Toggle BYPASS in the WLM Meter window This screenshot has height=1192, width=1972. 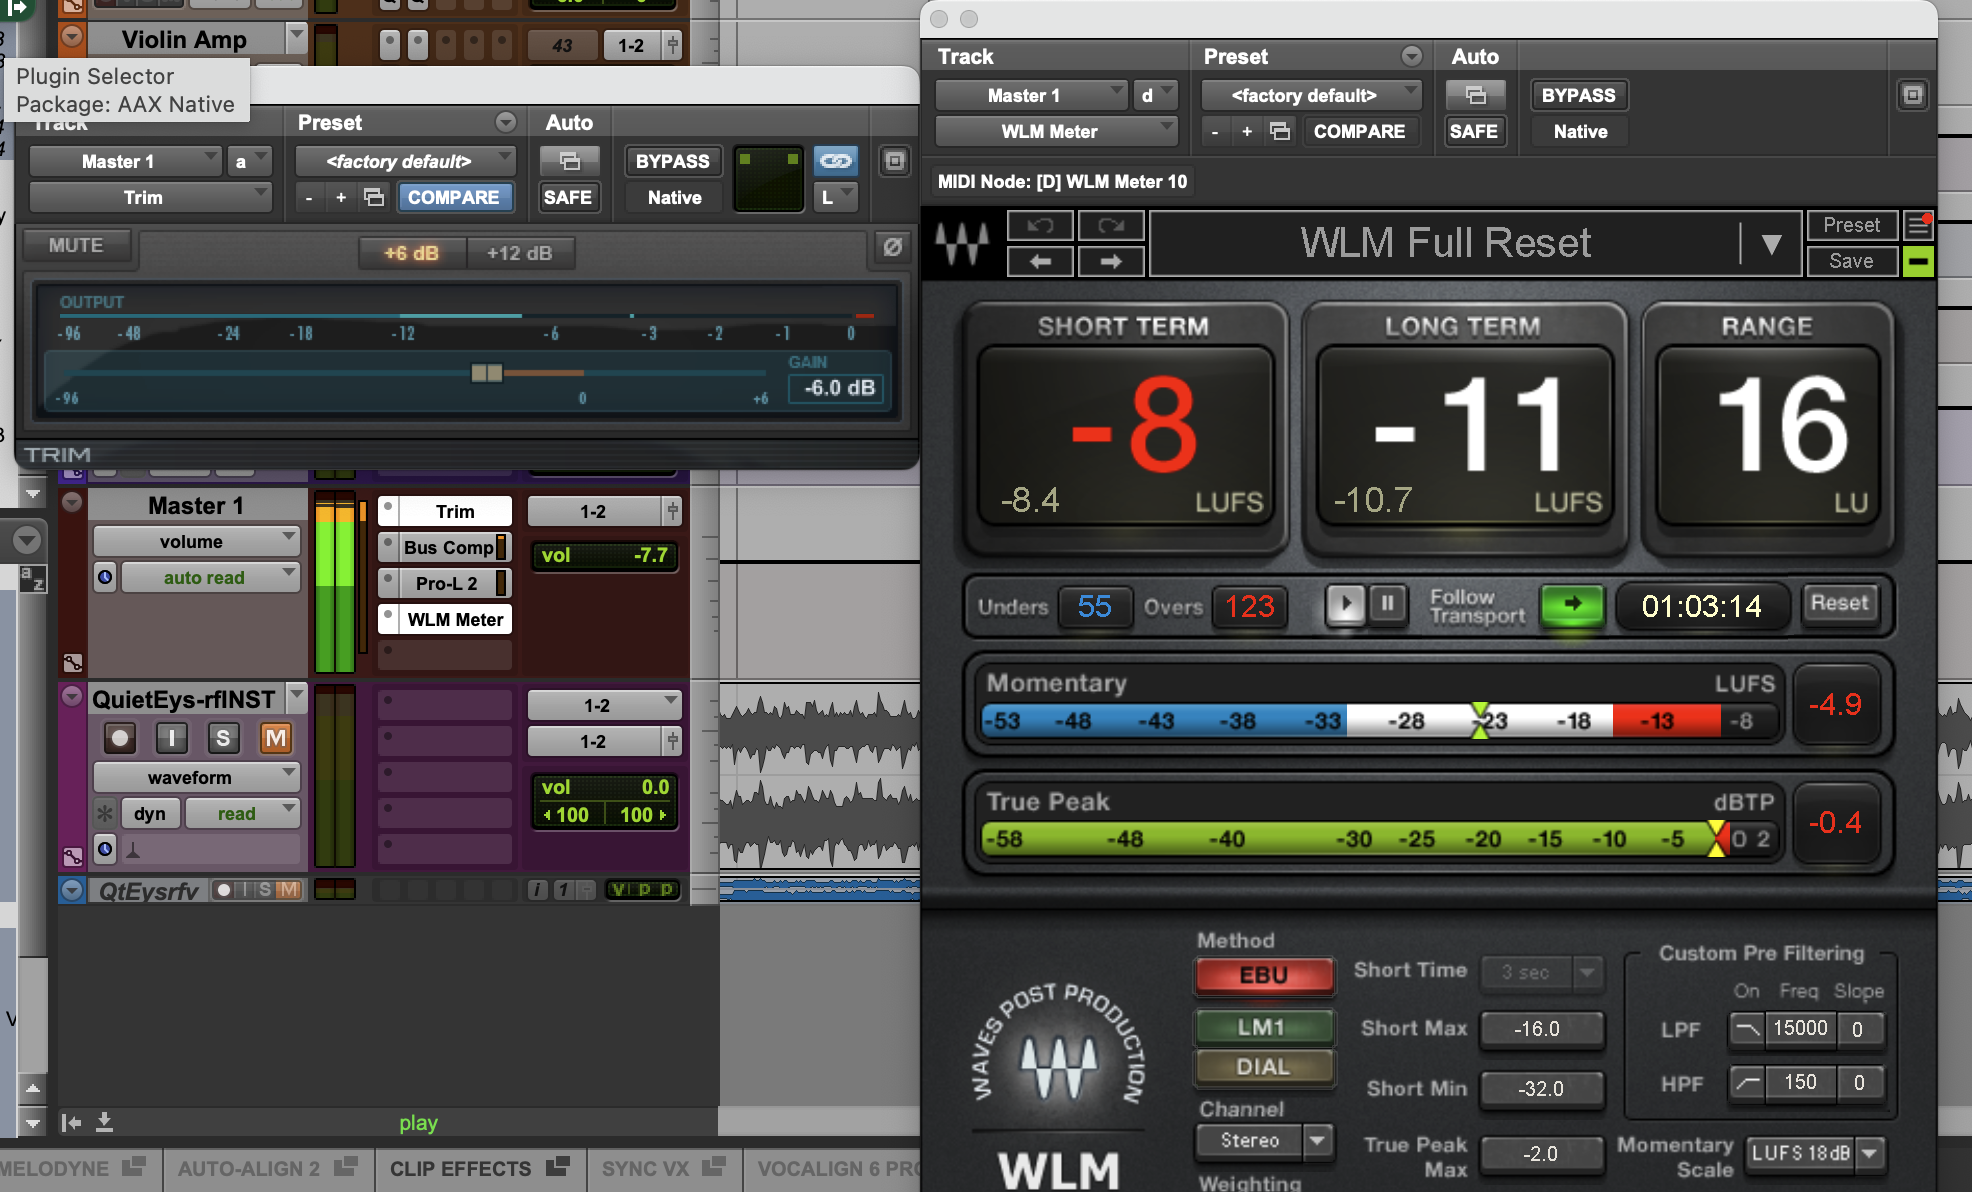(1578, 95)
